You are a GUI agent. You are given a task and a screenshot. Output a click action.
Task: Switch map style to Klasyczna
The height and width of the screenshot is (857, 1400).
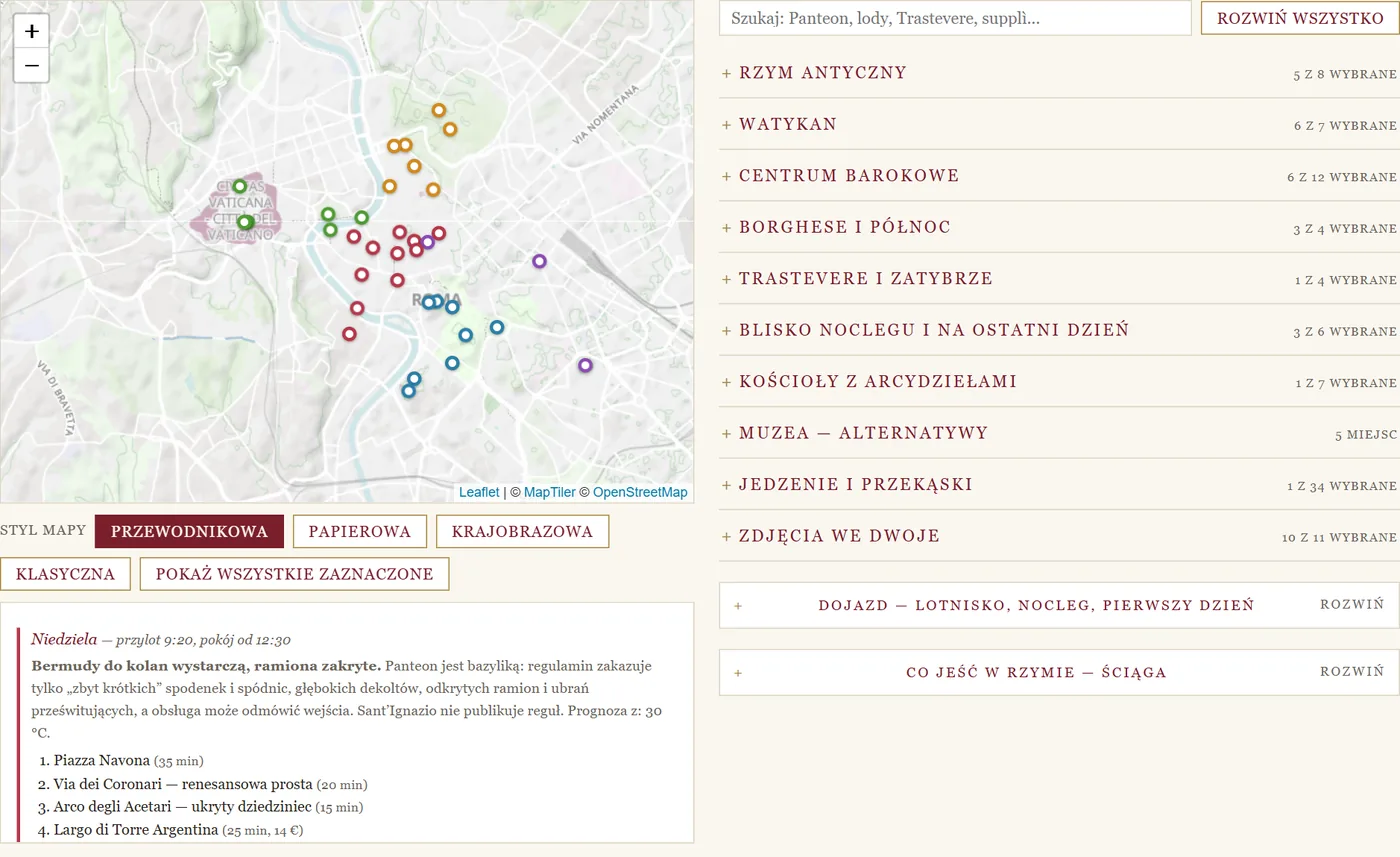click(x=65, y=574)
